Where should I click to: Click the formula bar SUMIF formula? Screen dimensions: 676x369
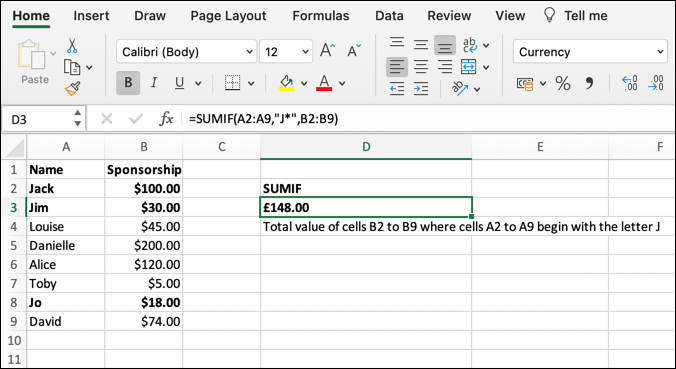pos(263,119)
